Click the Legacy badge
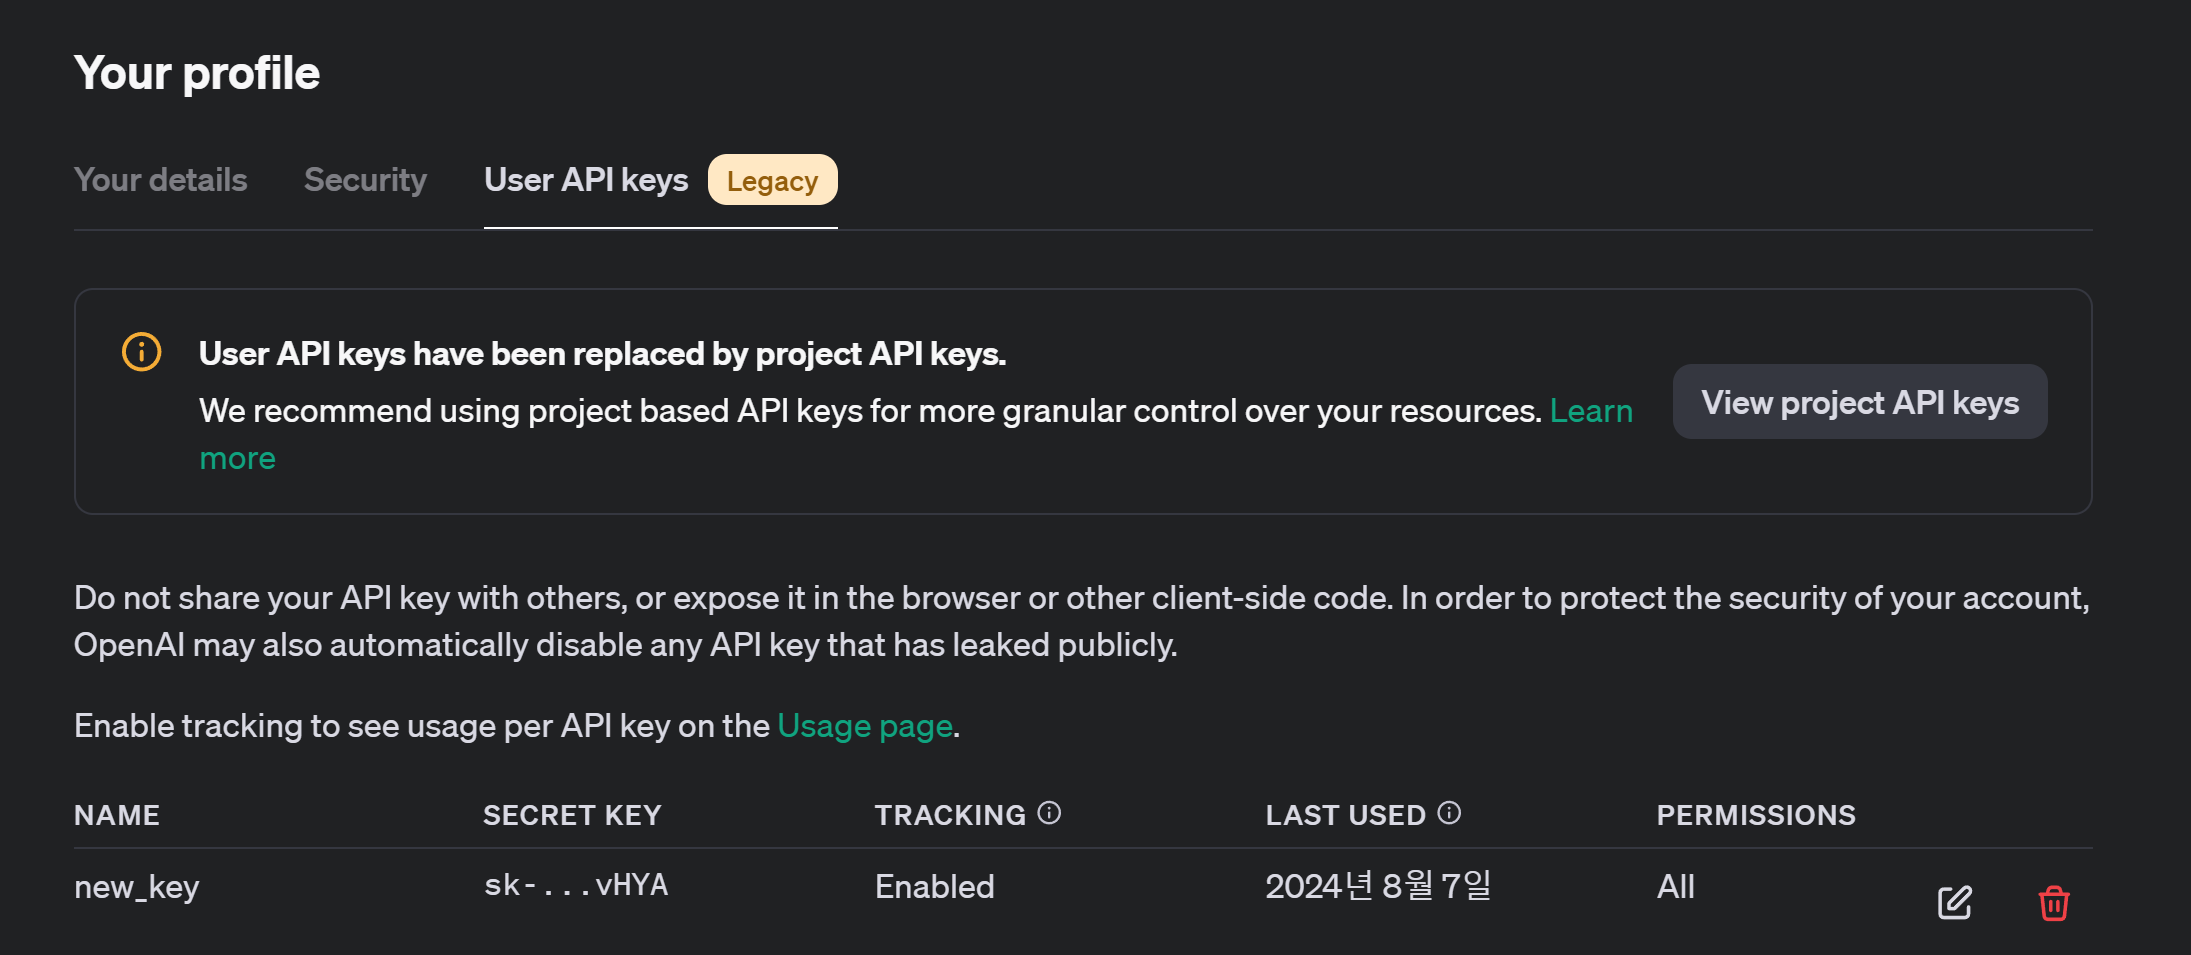The height and width of the screenshot is (955, 2191). pyautogui.click(x=773, y=180)
